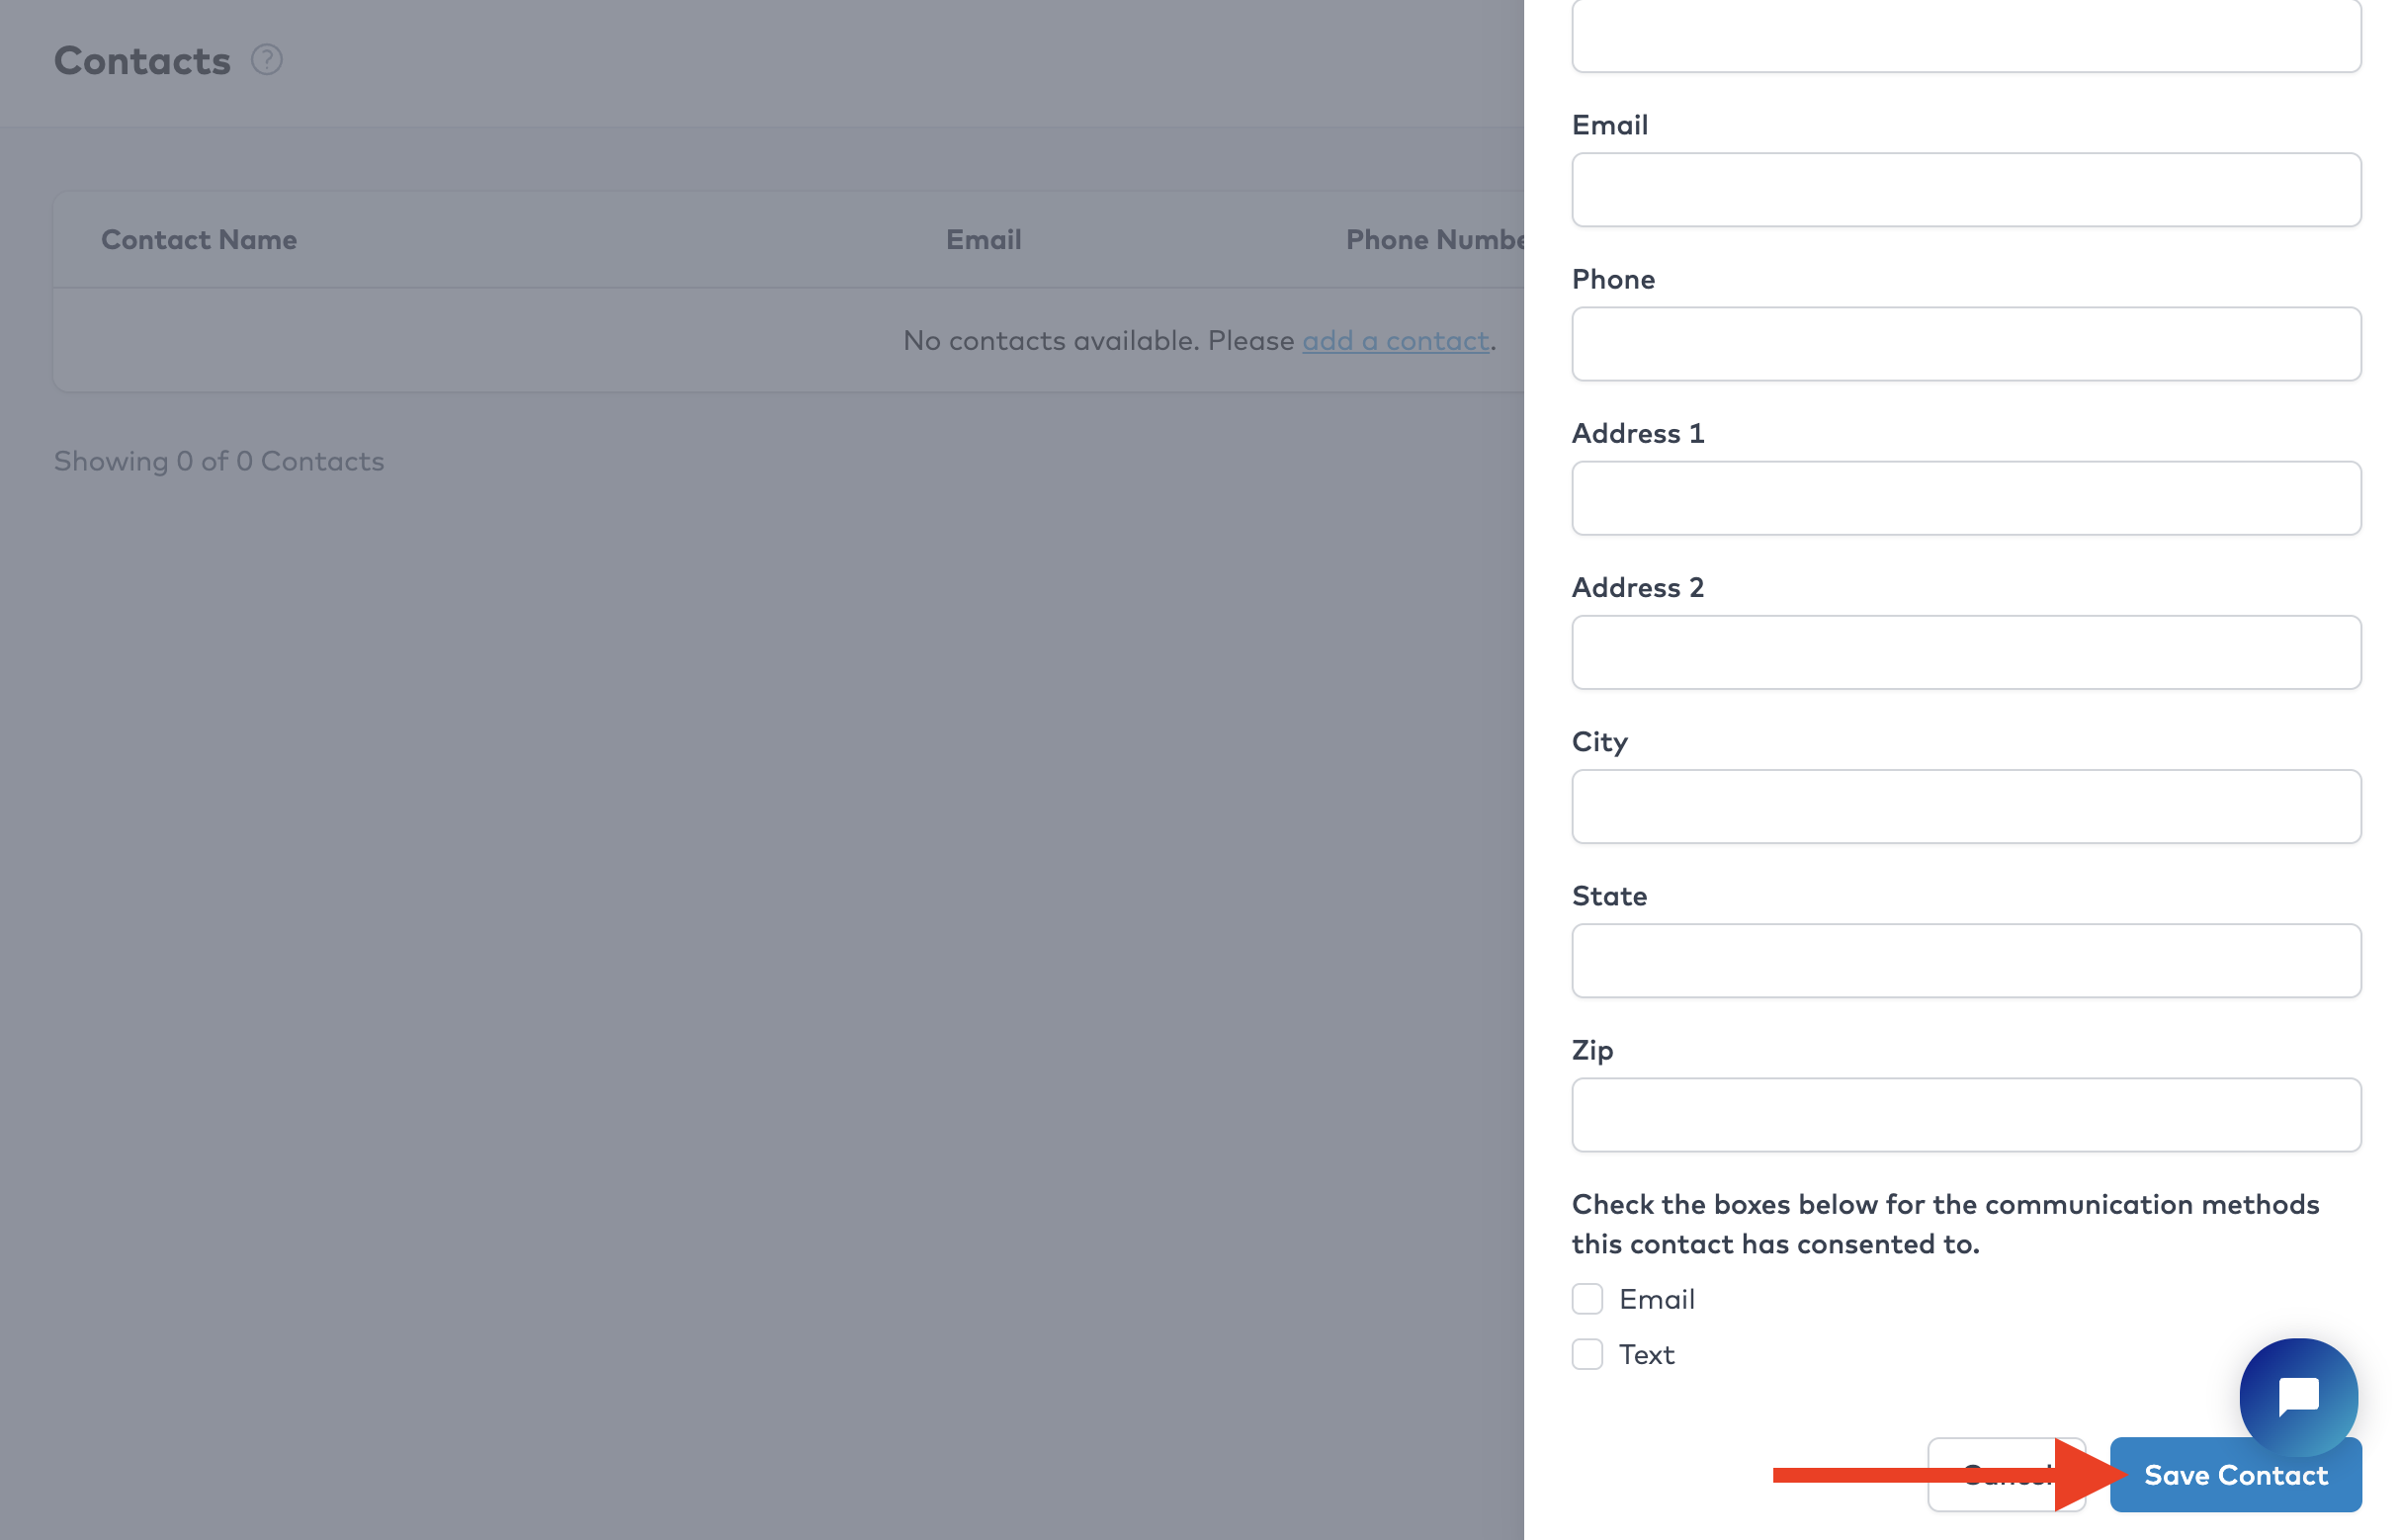
Task: Click the Address 2 text box
Action: (x=1965, y=652)
